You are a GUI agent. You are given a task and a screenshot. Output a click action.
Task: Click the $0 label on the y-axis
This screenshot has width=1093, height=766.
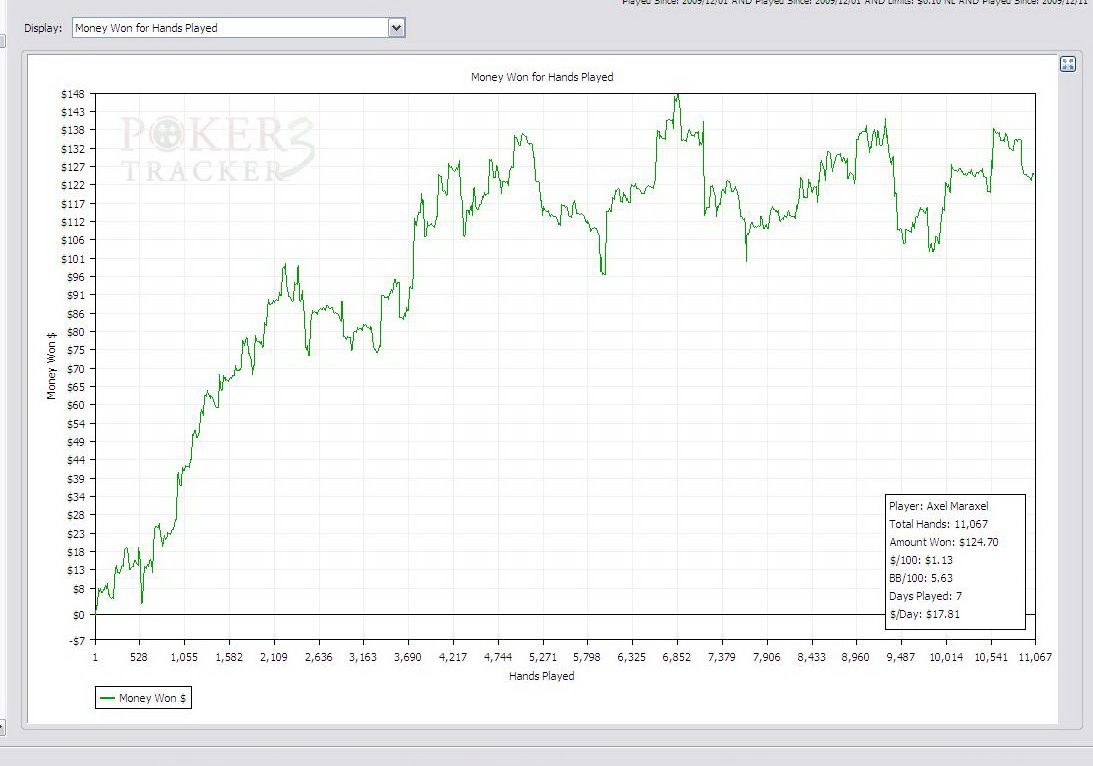(x=77, y=614)
